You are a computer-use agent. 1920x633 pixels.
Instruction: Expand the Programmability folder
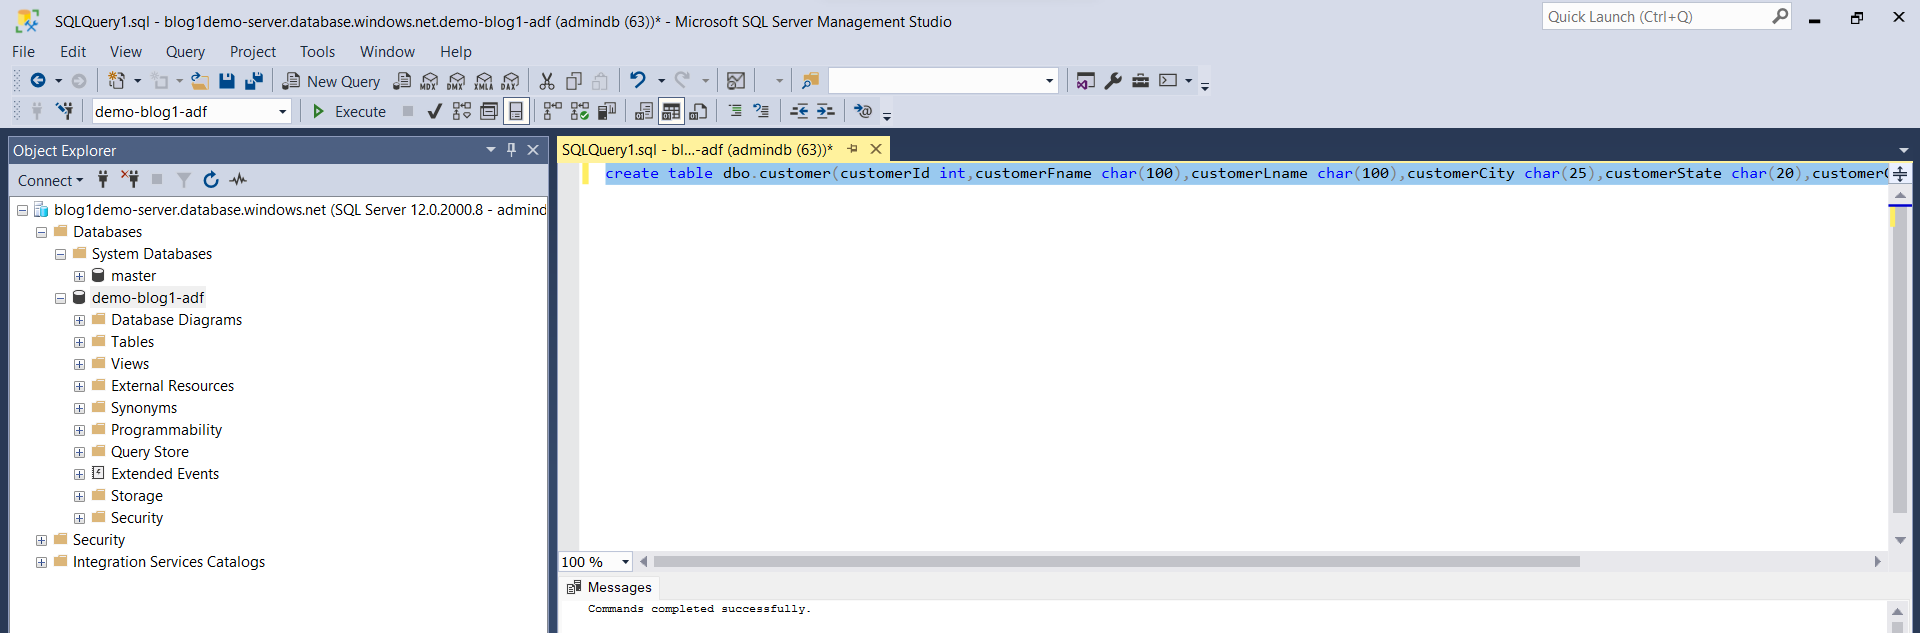point(79,430)
